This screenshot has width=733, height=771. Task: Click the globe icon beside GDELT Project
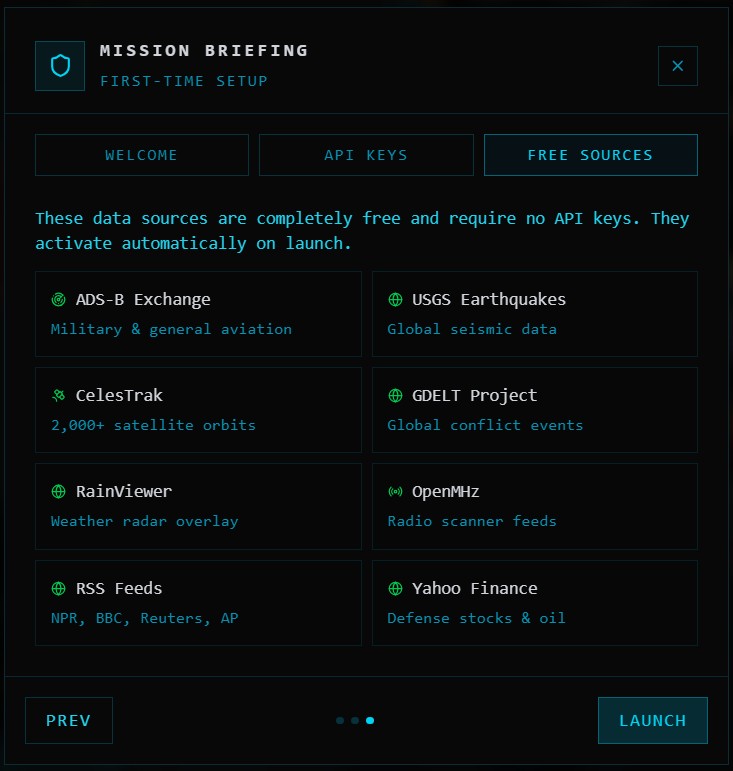[395, 396]
